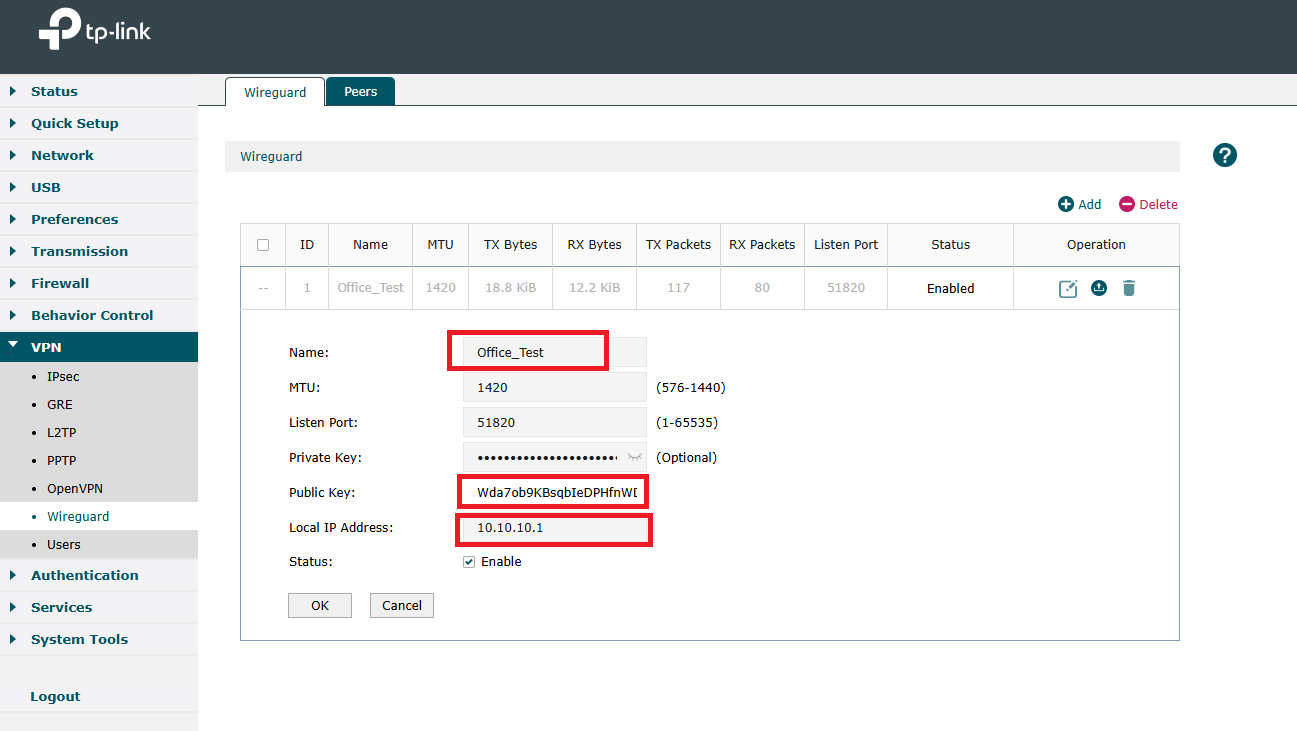Expand the Services section
Viewport: 1297px width, 731px height.
tap(99, 607)
